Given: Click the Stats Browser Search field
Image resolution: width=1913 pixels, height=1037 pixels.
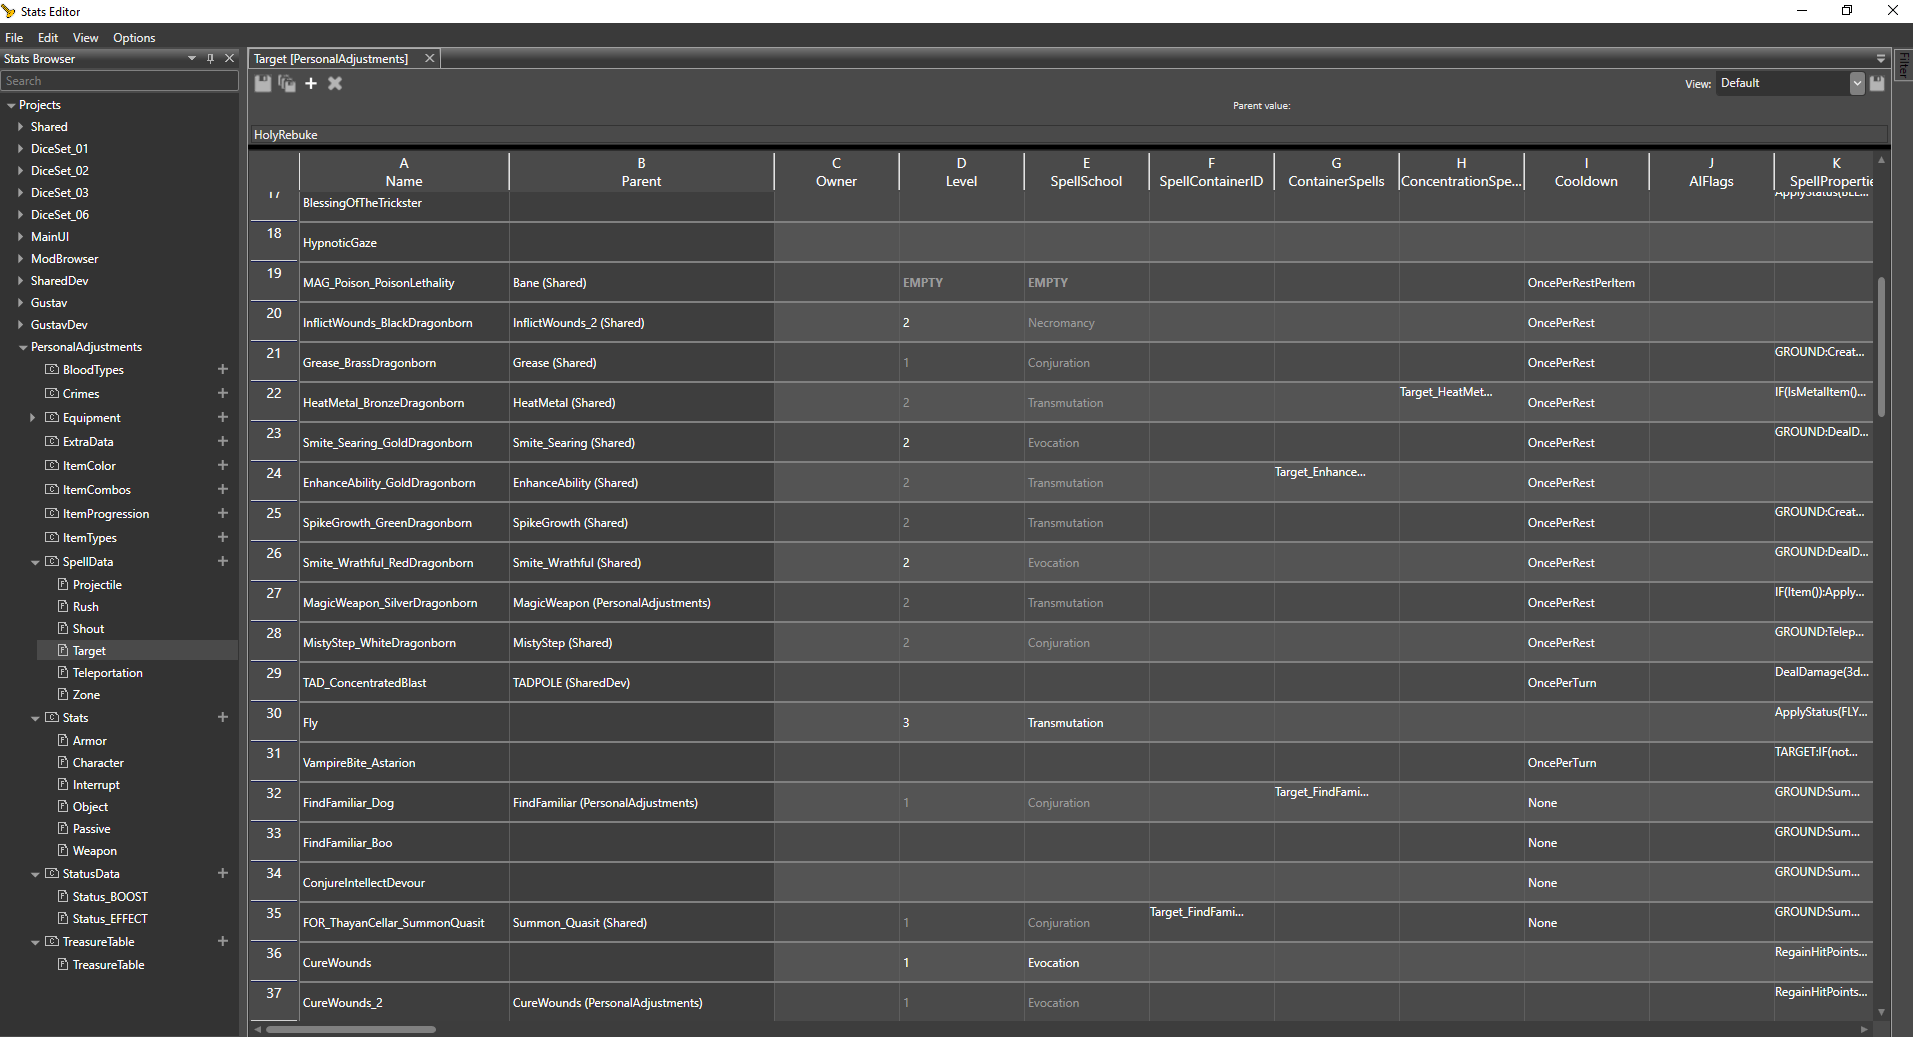Looking at the screenshot, I should click(119, 81).
